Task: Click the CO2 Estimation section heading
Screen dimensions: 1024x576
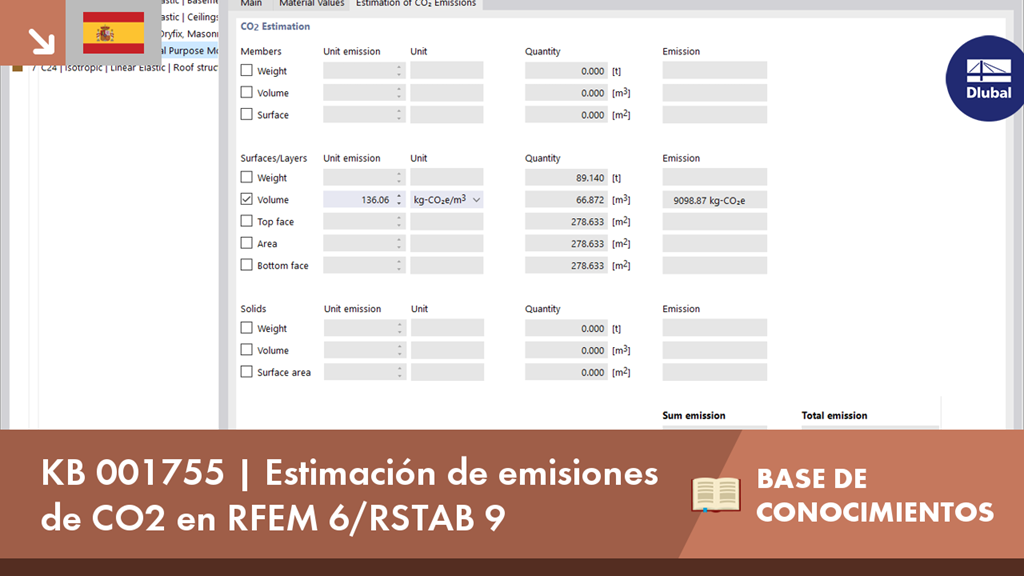Action: (x=275, y=26)
